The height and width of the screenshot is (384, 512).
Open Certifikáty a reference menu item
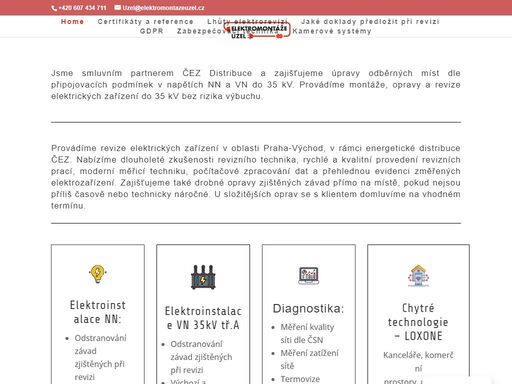click(146, 22)
